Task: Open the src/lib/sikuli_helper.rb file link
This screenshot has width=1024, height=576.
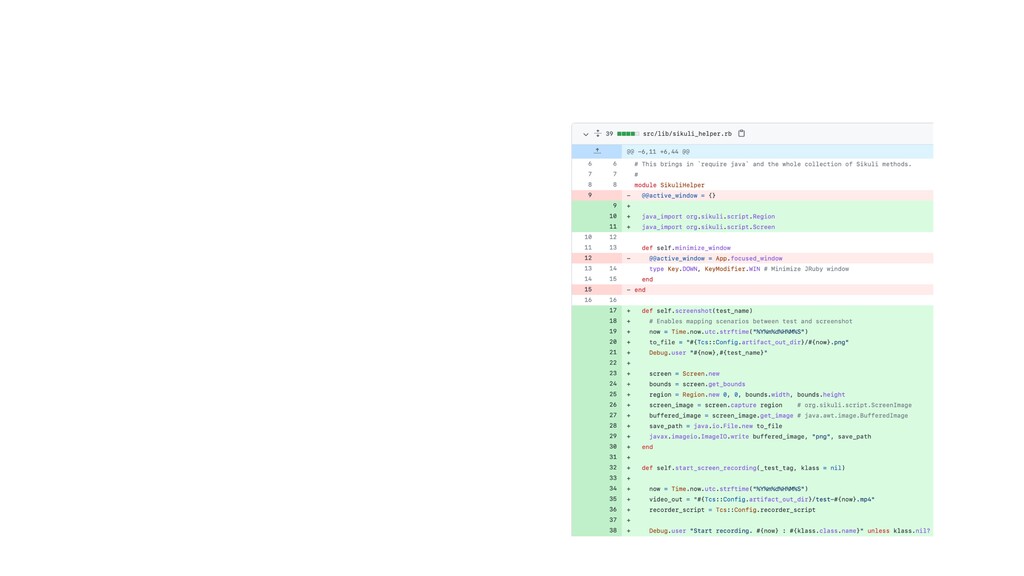Action: click(x=687, y=134)
